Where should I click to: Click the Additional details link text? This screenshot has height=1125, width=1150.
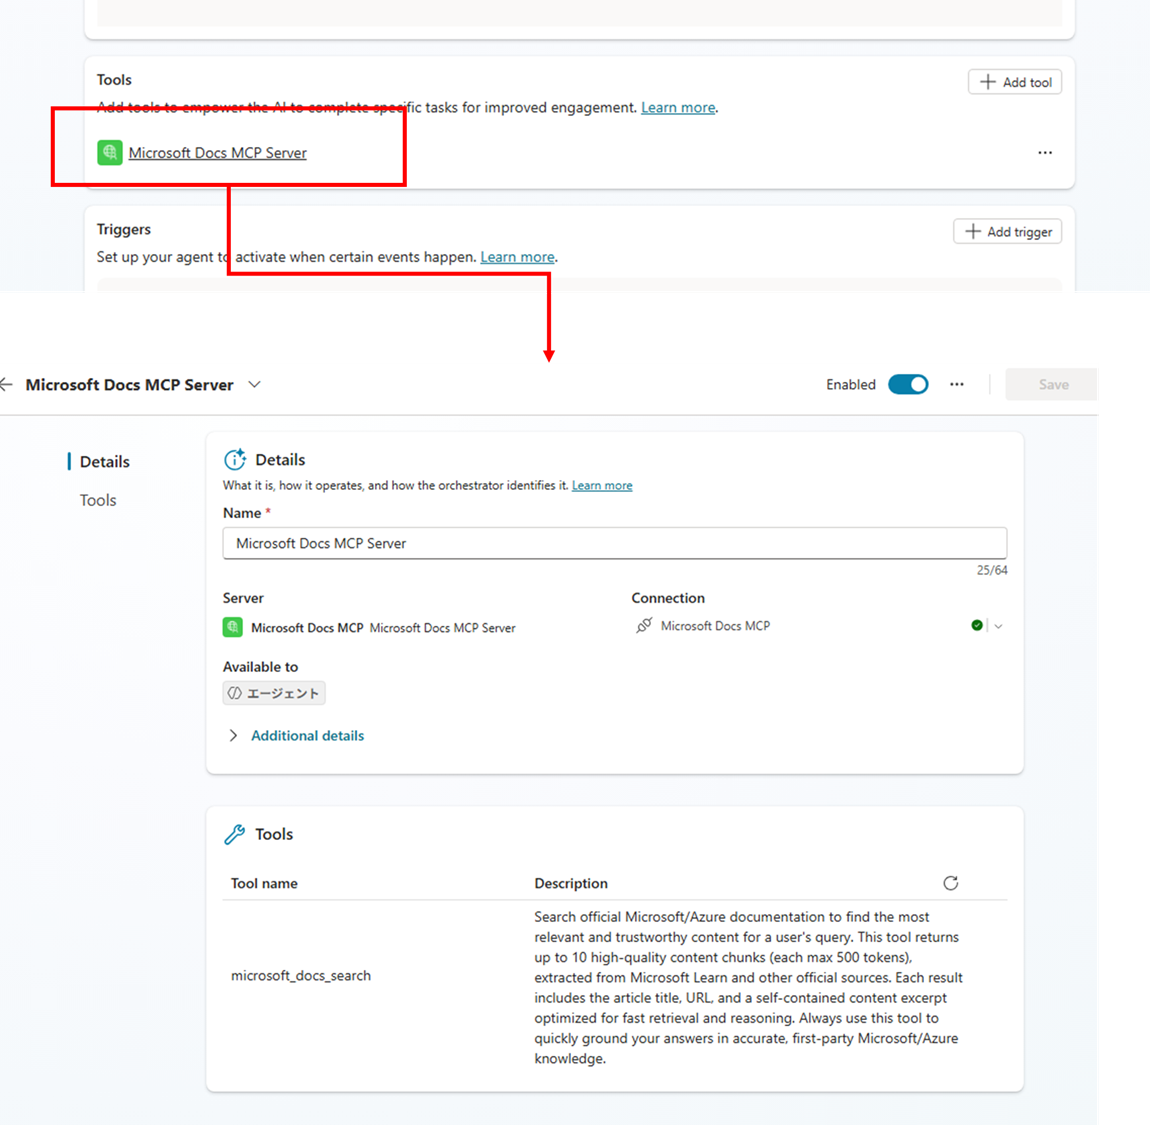tap(307, 736)
